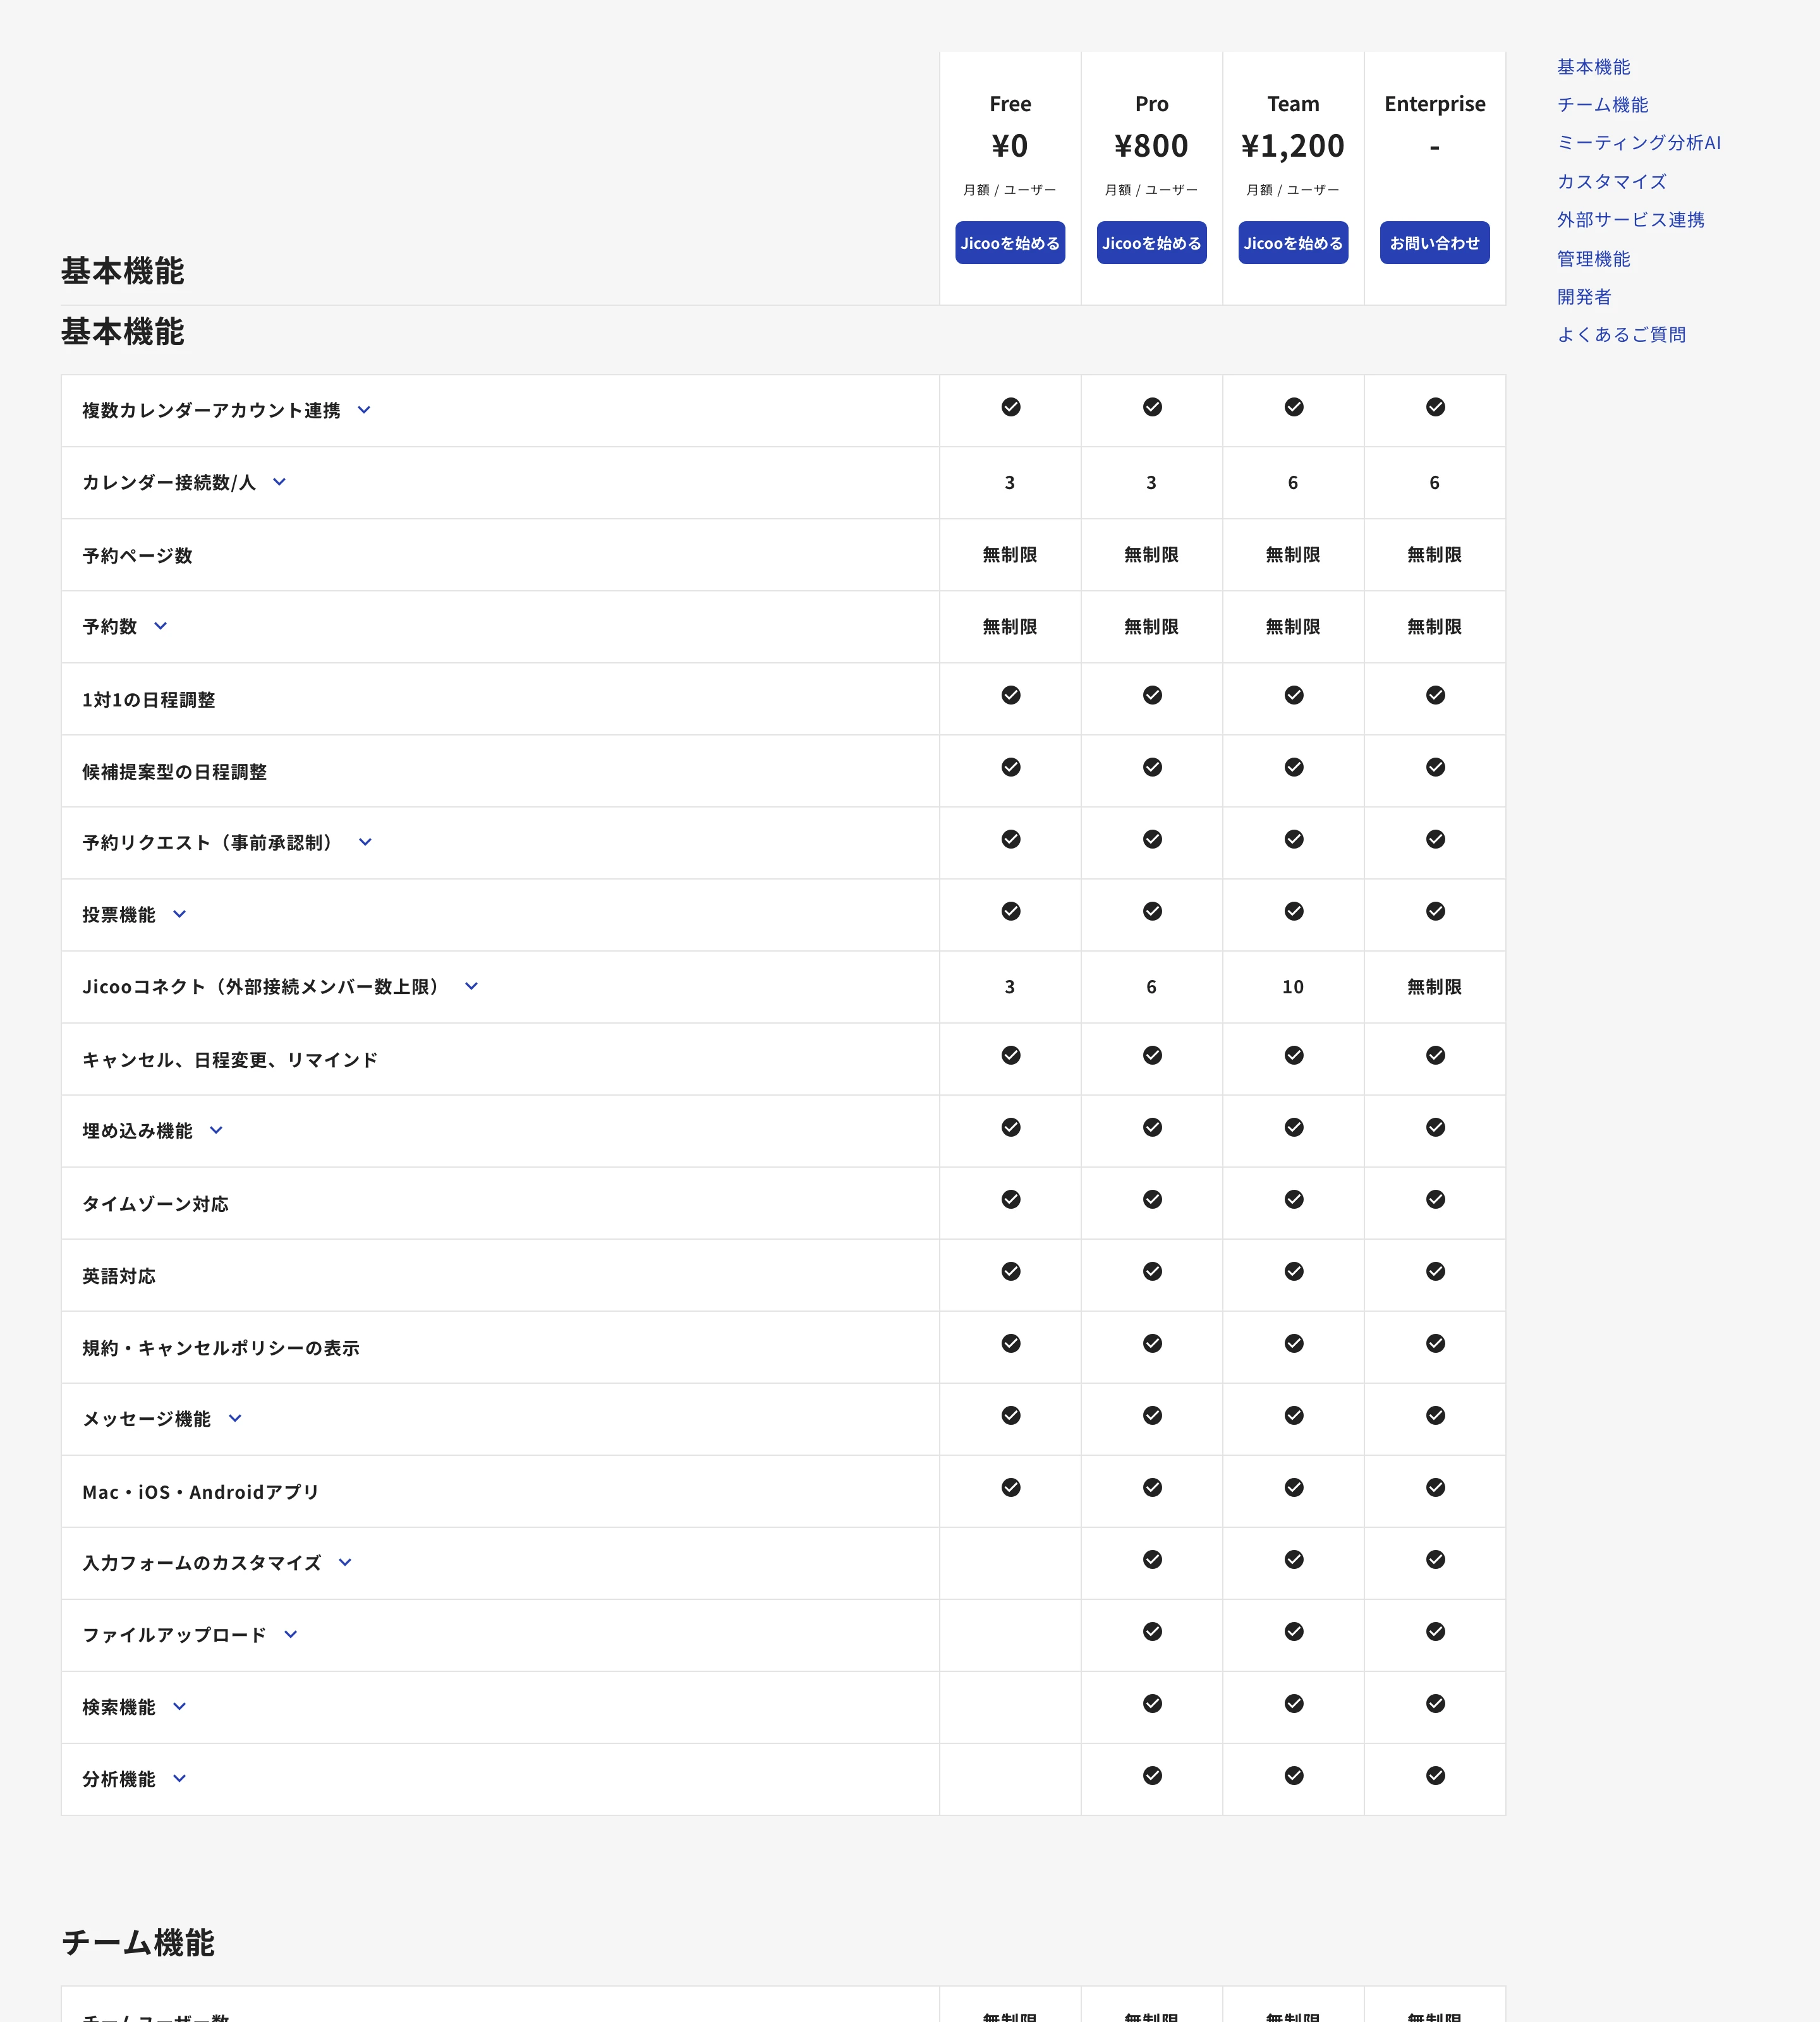Expand メッセージ機能 row chevron
This screenshot has width=1820, height=2022.
pyautogui.click(x=235, y=1418)
